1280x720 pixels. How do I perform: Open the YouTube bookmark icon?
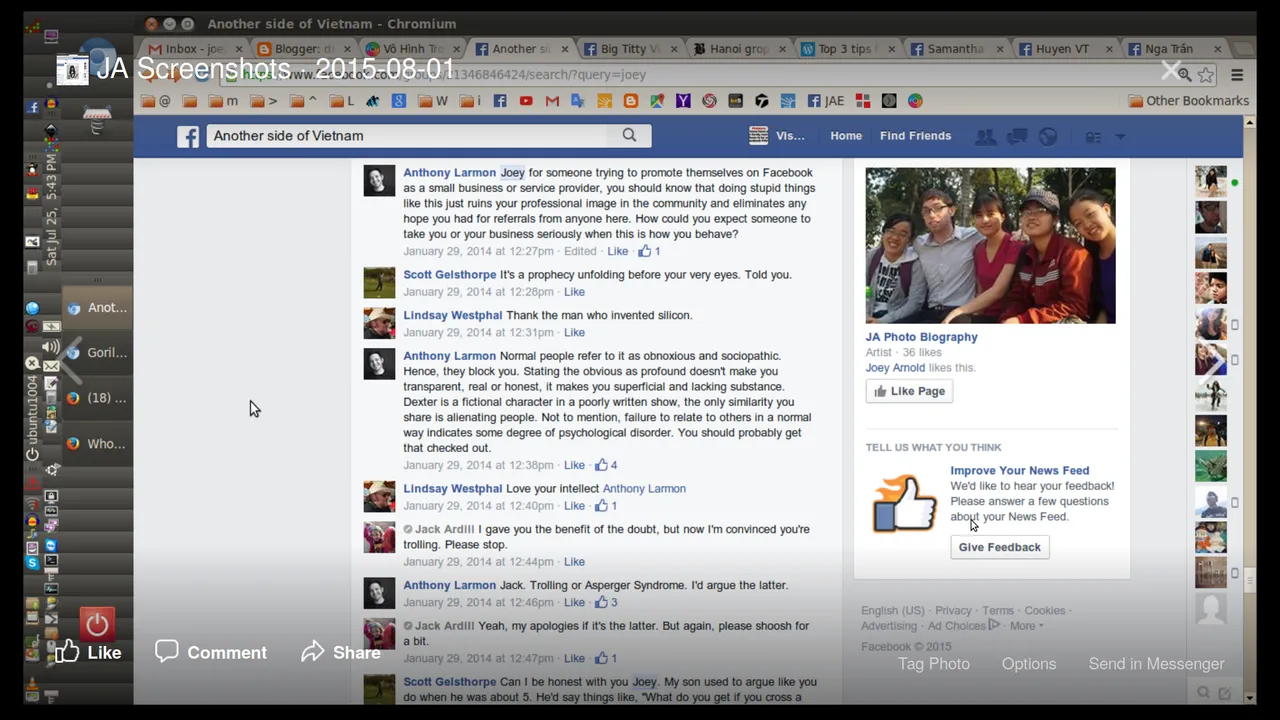[x=526, y=101]
